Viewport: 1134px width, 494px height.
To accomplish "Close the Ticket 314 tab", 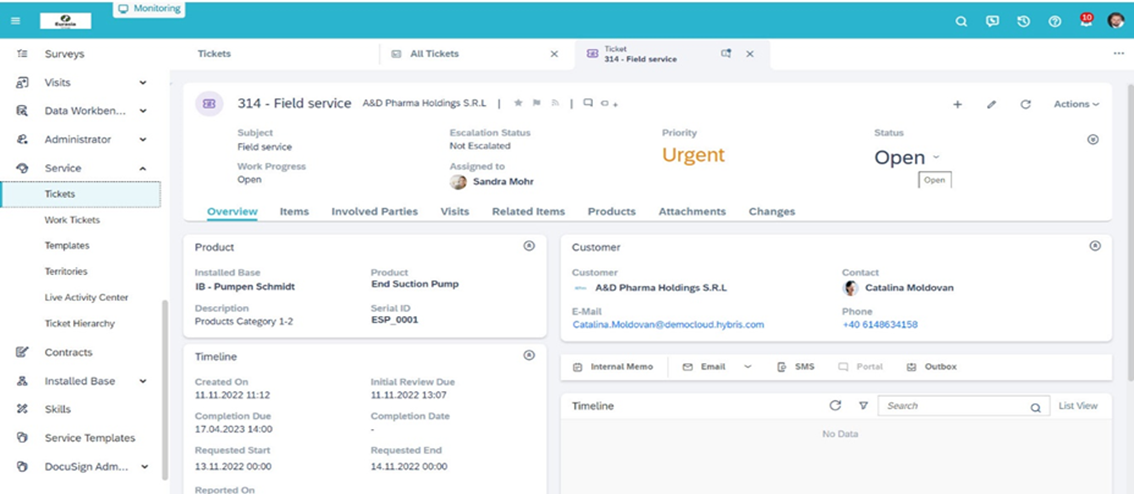I will (x=750, y=54).
